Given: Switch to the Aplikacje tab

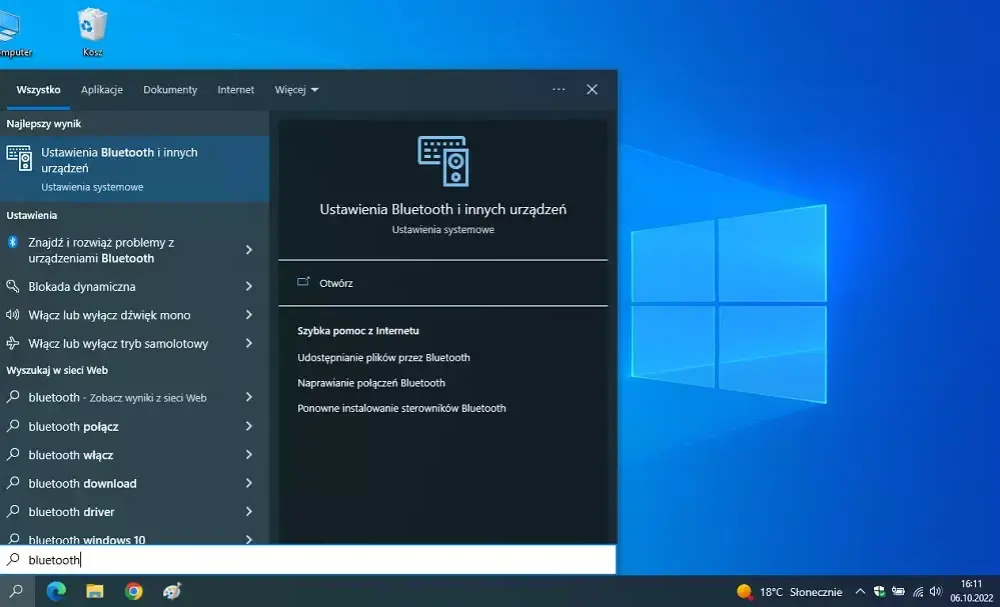Looking at the screenshot, I should pyautogui.click(x=101, y=90).
